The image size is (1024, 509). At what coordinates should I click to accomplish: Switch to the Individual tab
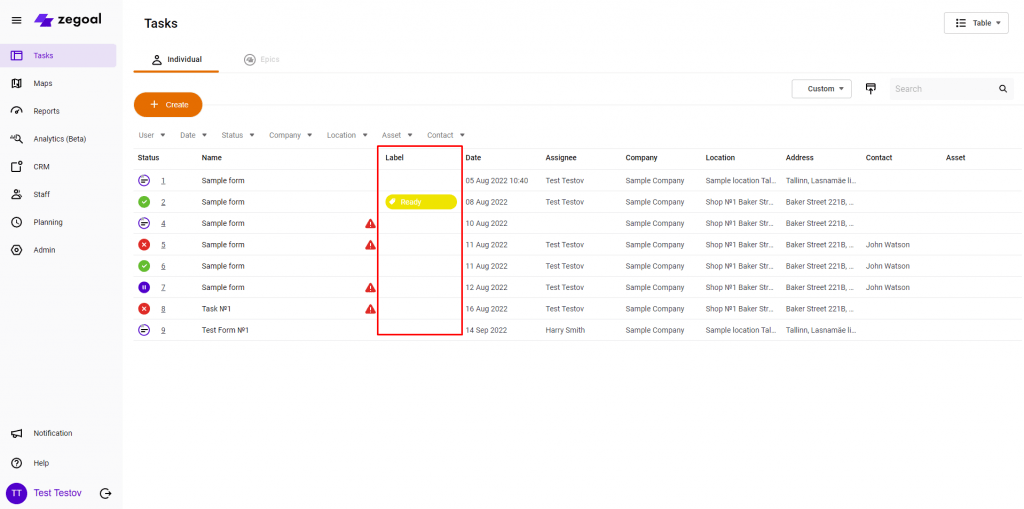pyautogui.click(x=176, y=60)
